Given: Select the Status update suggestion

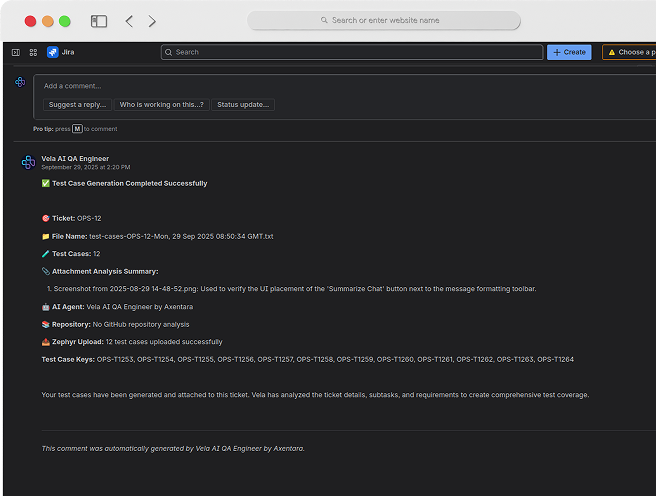Looking at the screenshot, I should 243,105.
